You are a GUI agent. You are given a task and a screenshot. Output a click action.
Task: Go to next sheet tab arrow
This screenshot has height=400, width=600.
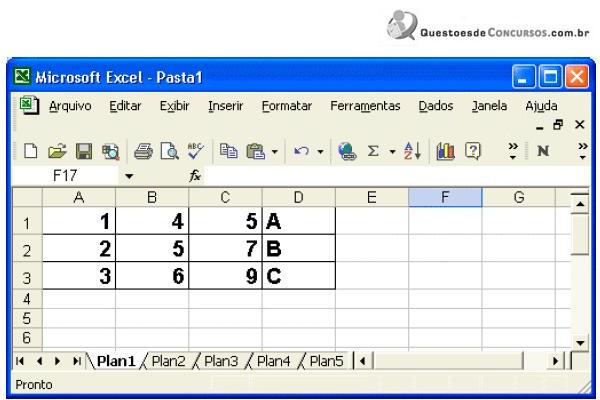57,361
